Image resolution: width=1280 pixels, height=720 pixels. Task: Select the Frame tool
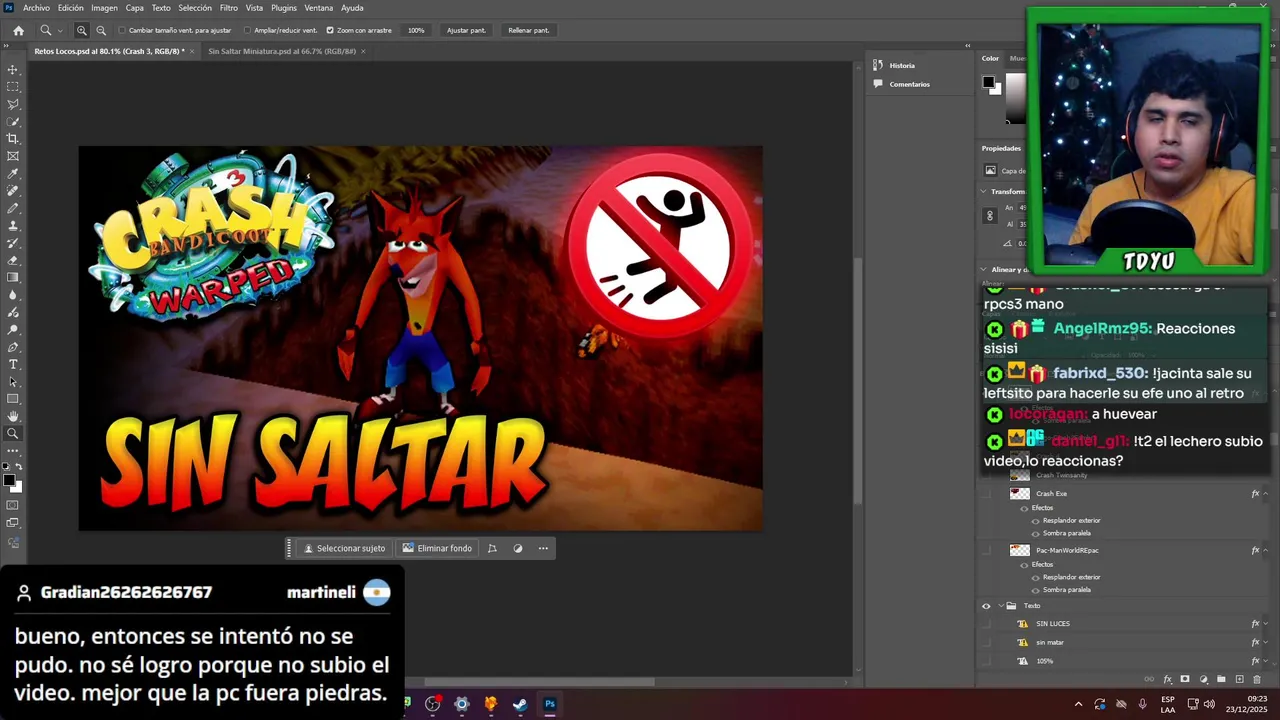(x=13, y=156)
